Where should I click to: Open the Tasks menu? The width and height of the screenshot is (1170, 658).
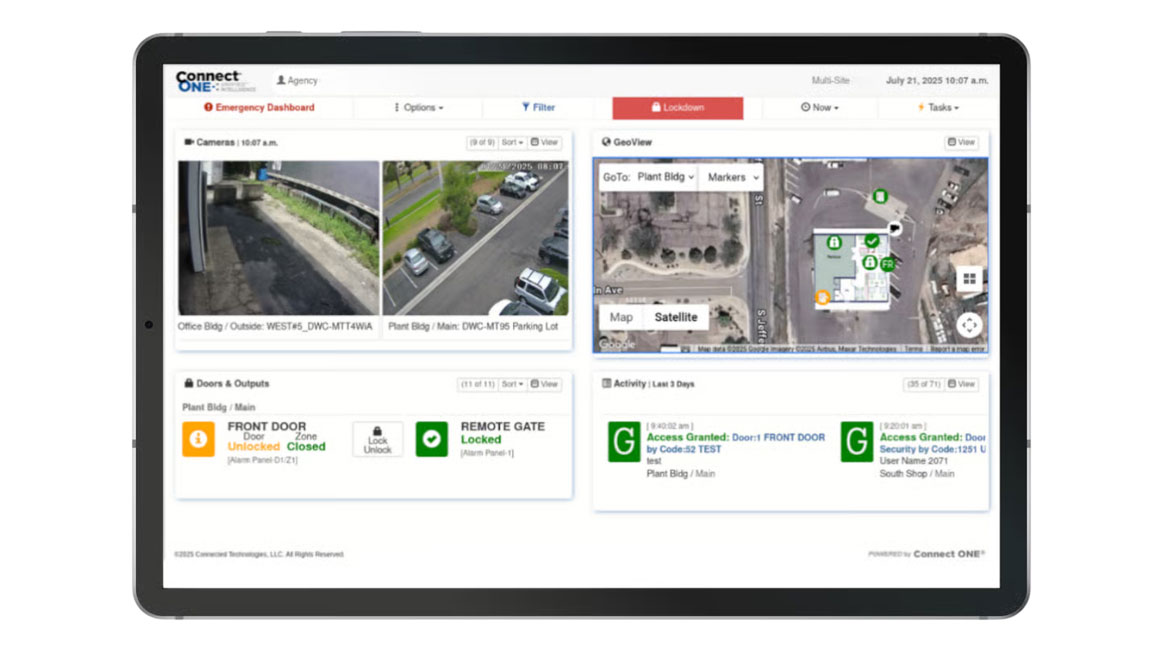[938, 107]
